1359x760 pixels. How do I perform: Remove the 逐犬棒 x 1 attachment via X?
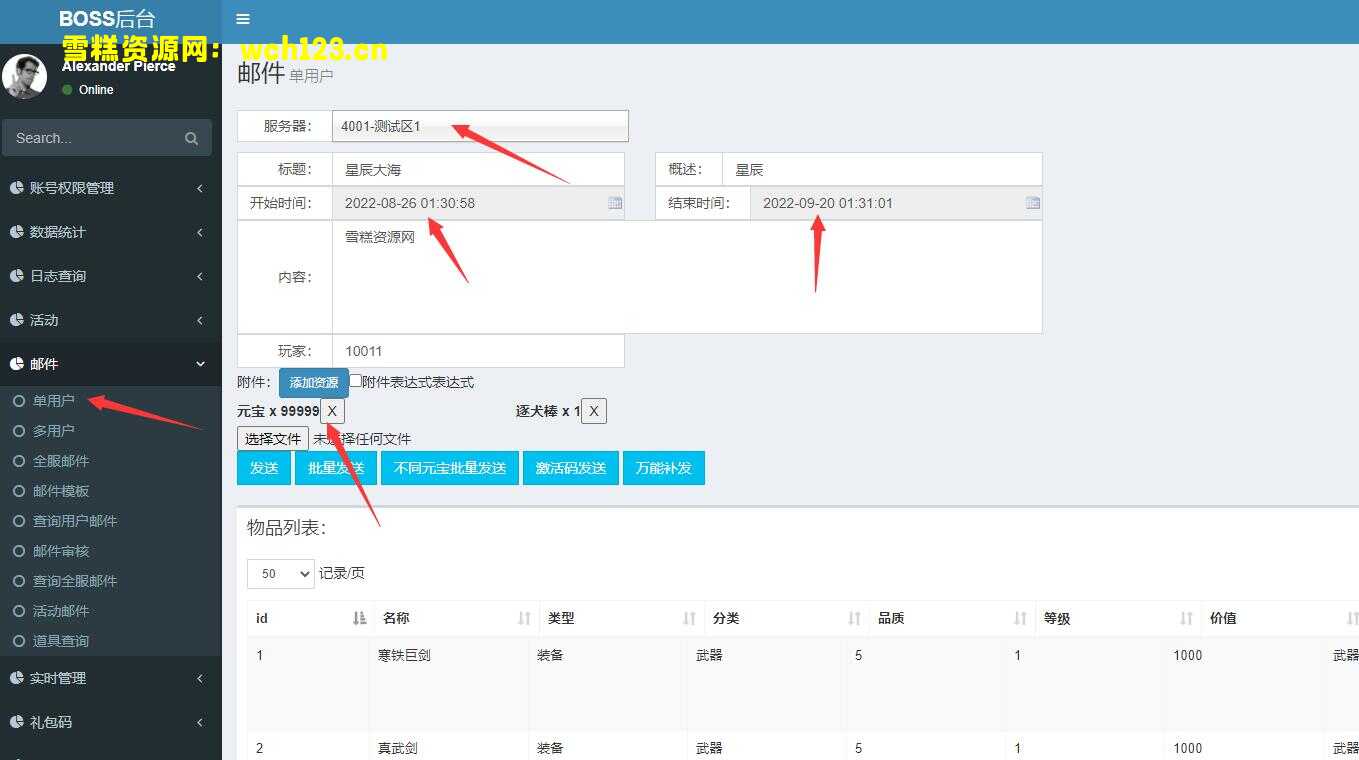[594, 410]
